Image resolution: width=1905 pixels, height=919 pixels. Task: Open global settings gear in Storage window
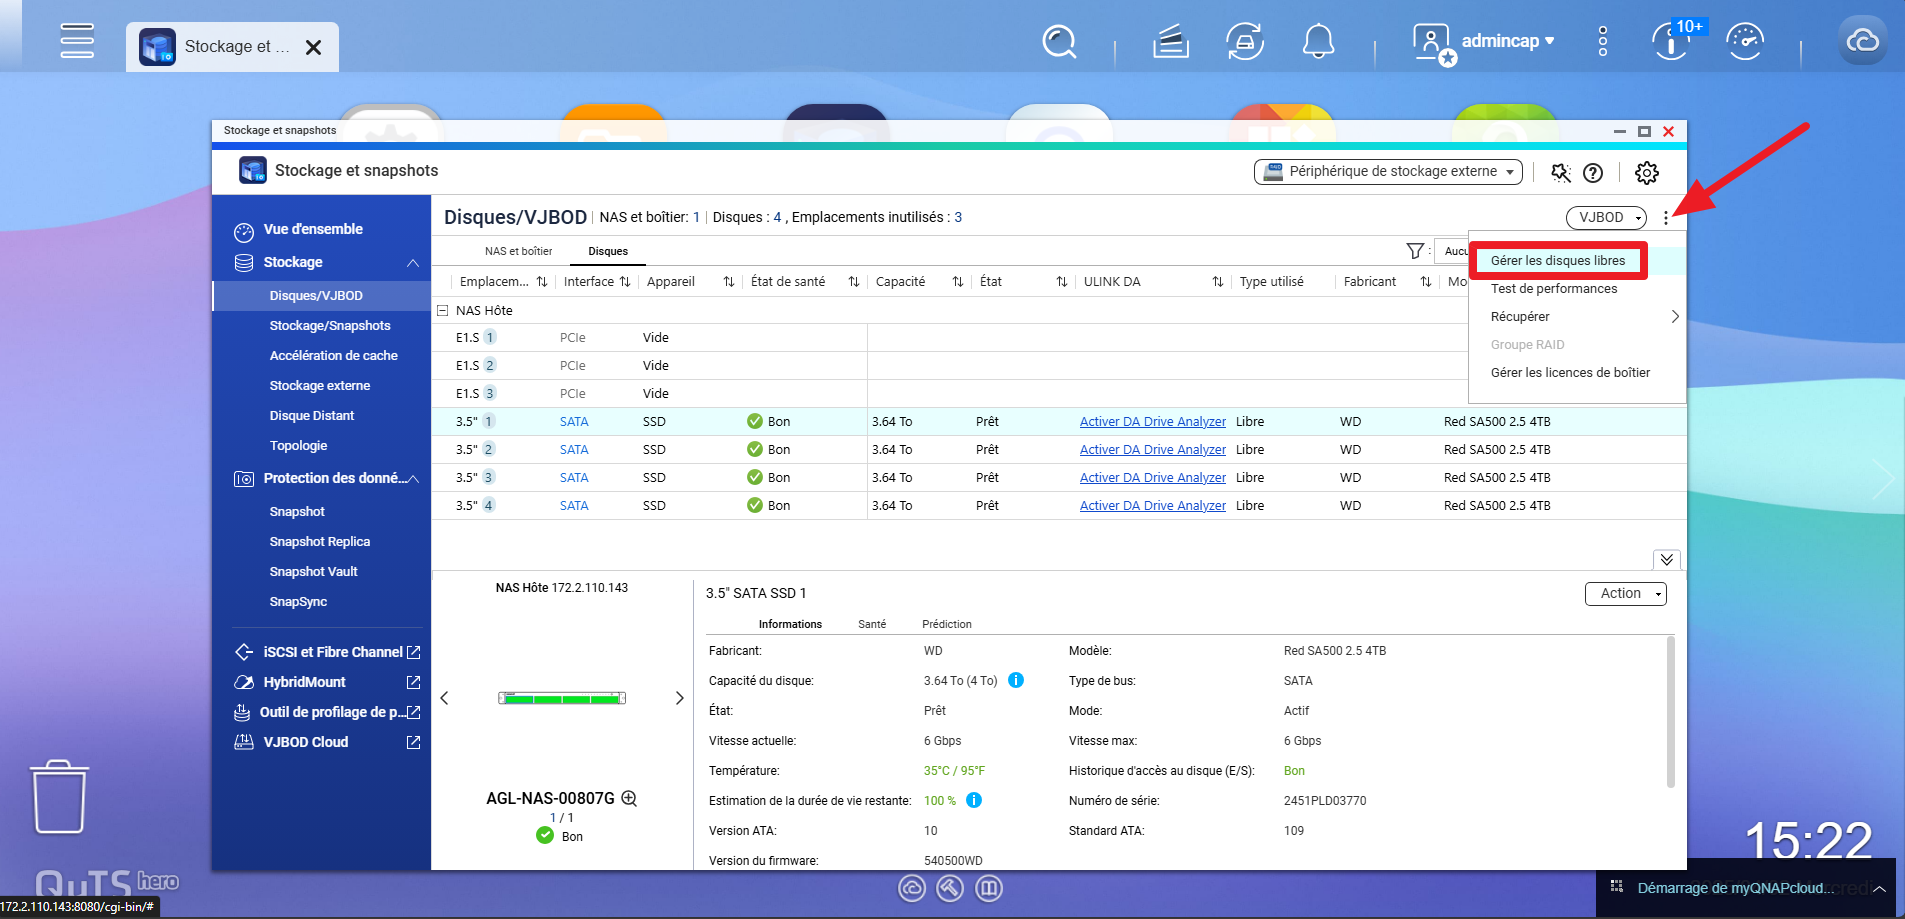pos(1646,173)
